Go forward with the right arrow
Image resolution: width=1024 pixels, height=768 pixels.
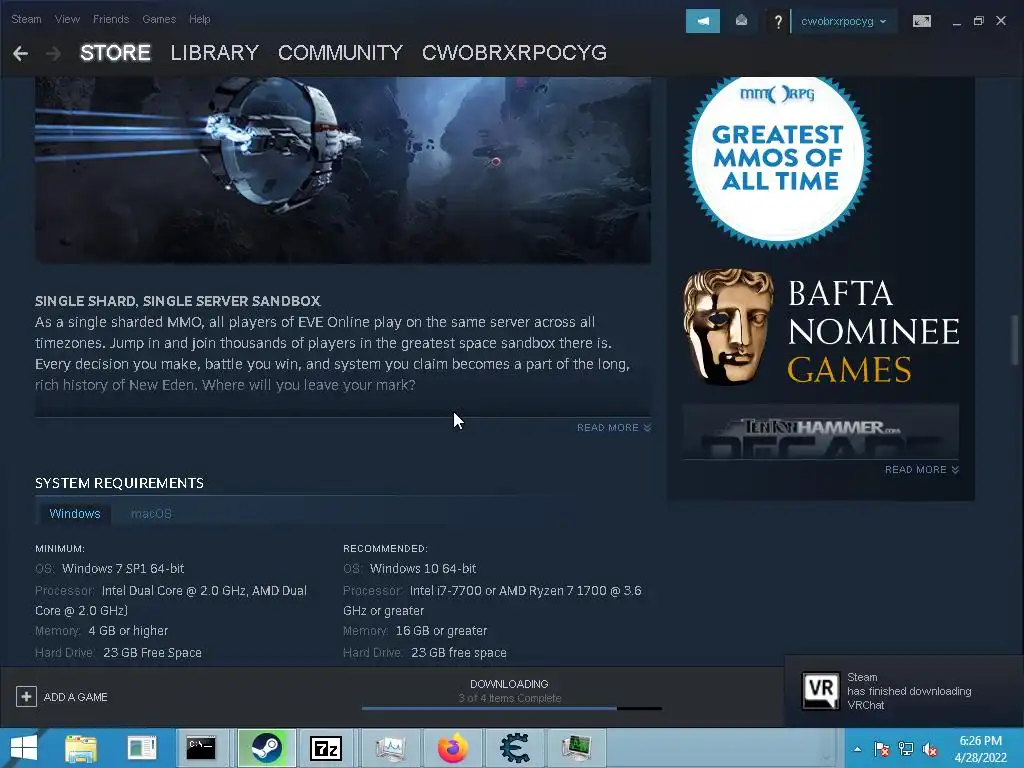point(54,54)
